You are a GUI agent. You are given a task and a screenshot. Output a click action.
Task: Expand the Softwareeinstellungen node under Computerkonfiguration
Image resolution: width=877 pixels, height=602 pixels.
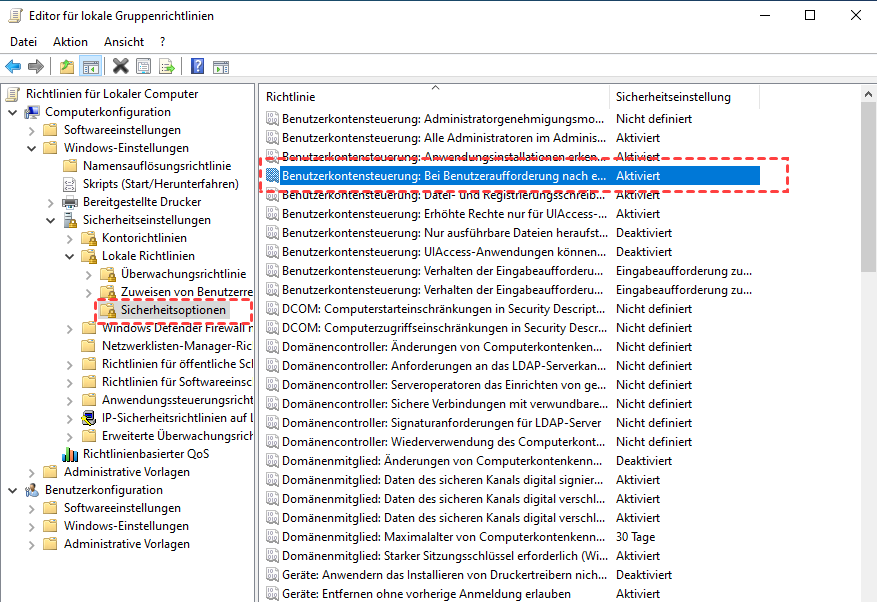tap(31, 130)
